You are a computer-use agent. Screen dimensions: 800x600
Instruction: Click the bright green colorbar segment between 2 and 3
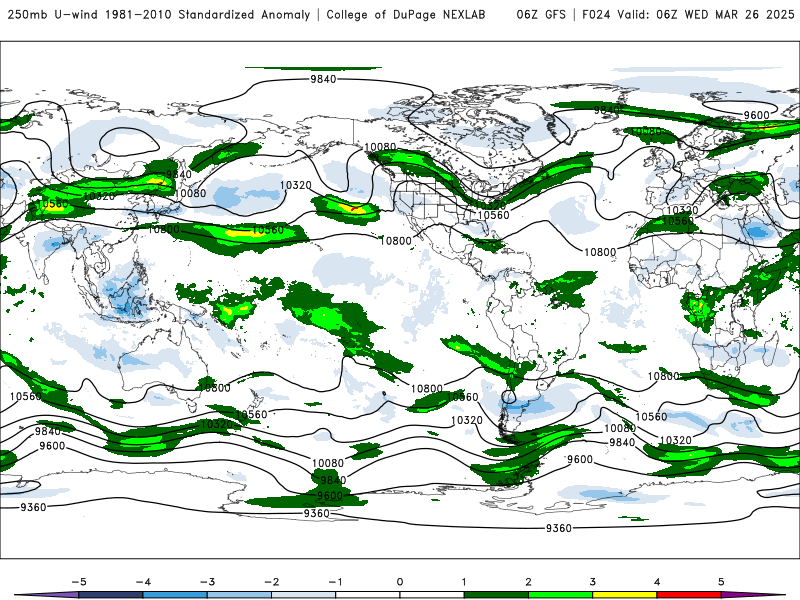(x=560, y=595)
